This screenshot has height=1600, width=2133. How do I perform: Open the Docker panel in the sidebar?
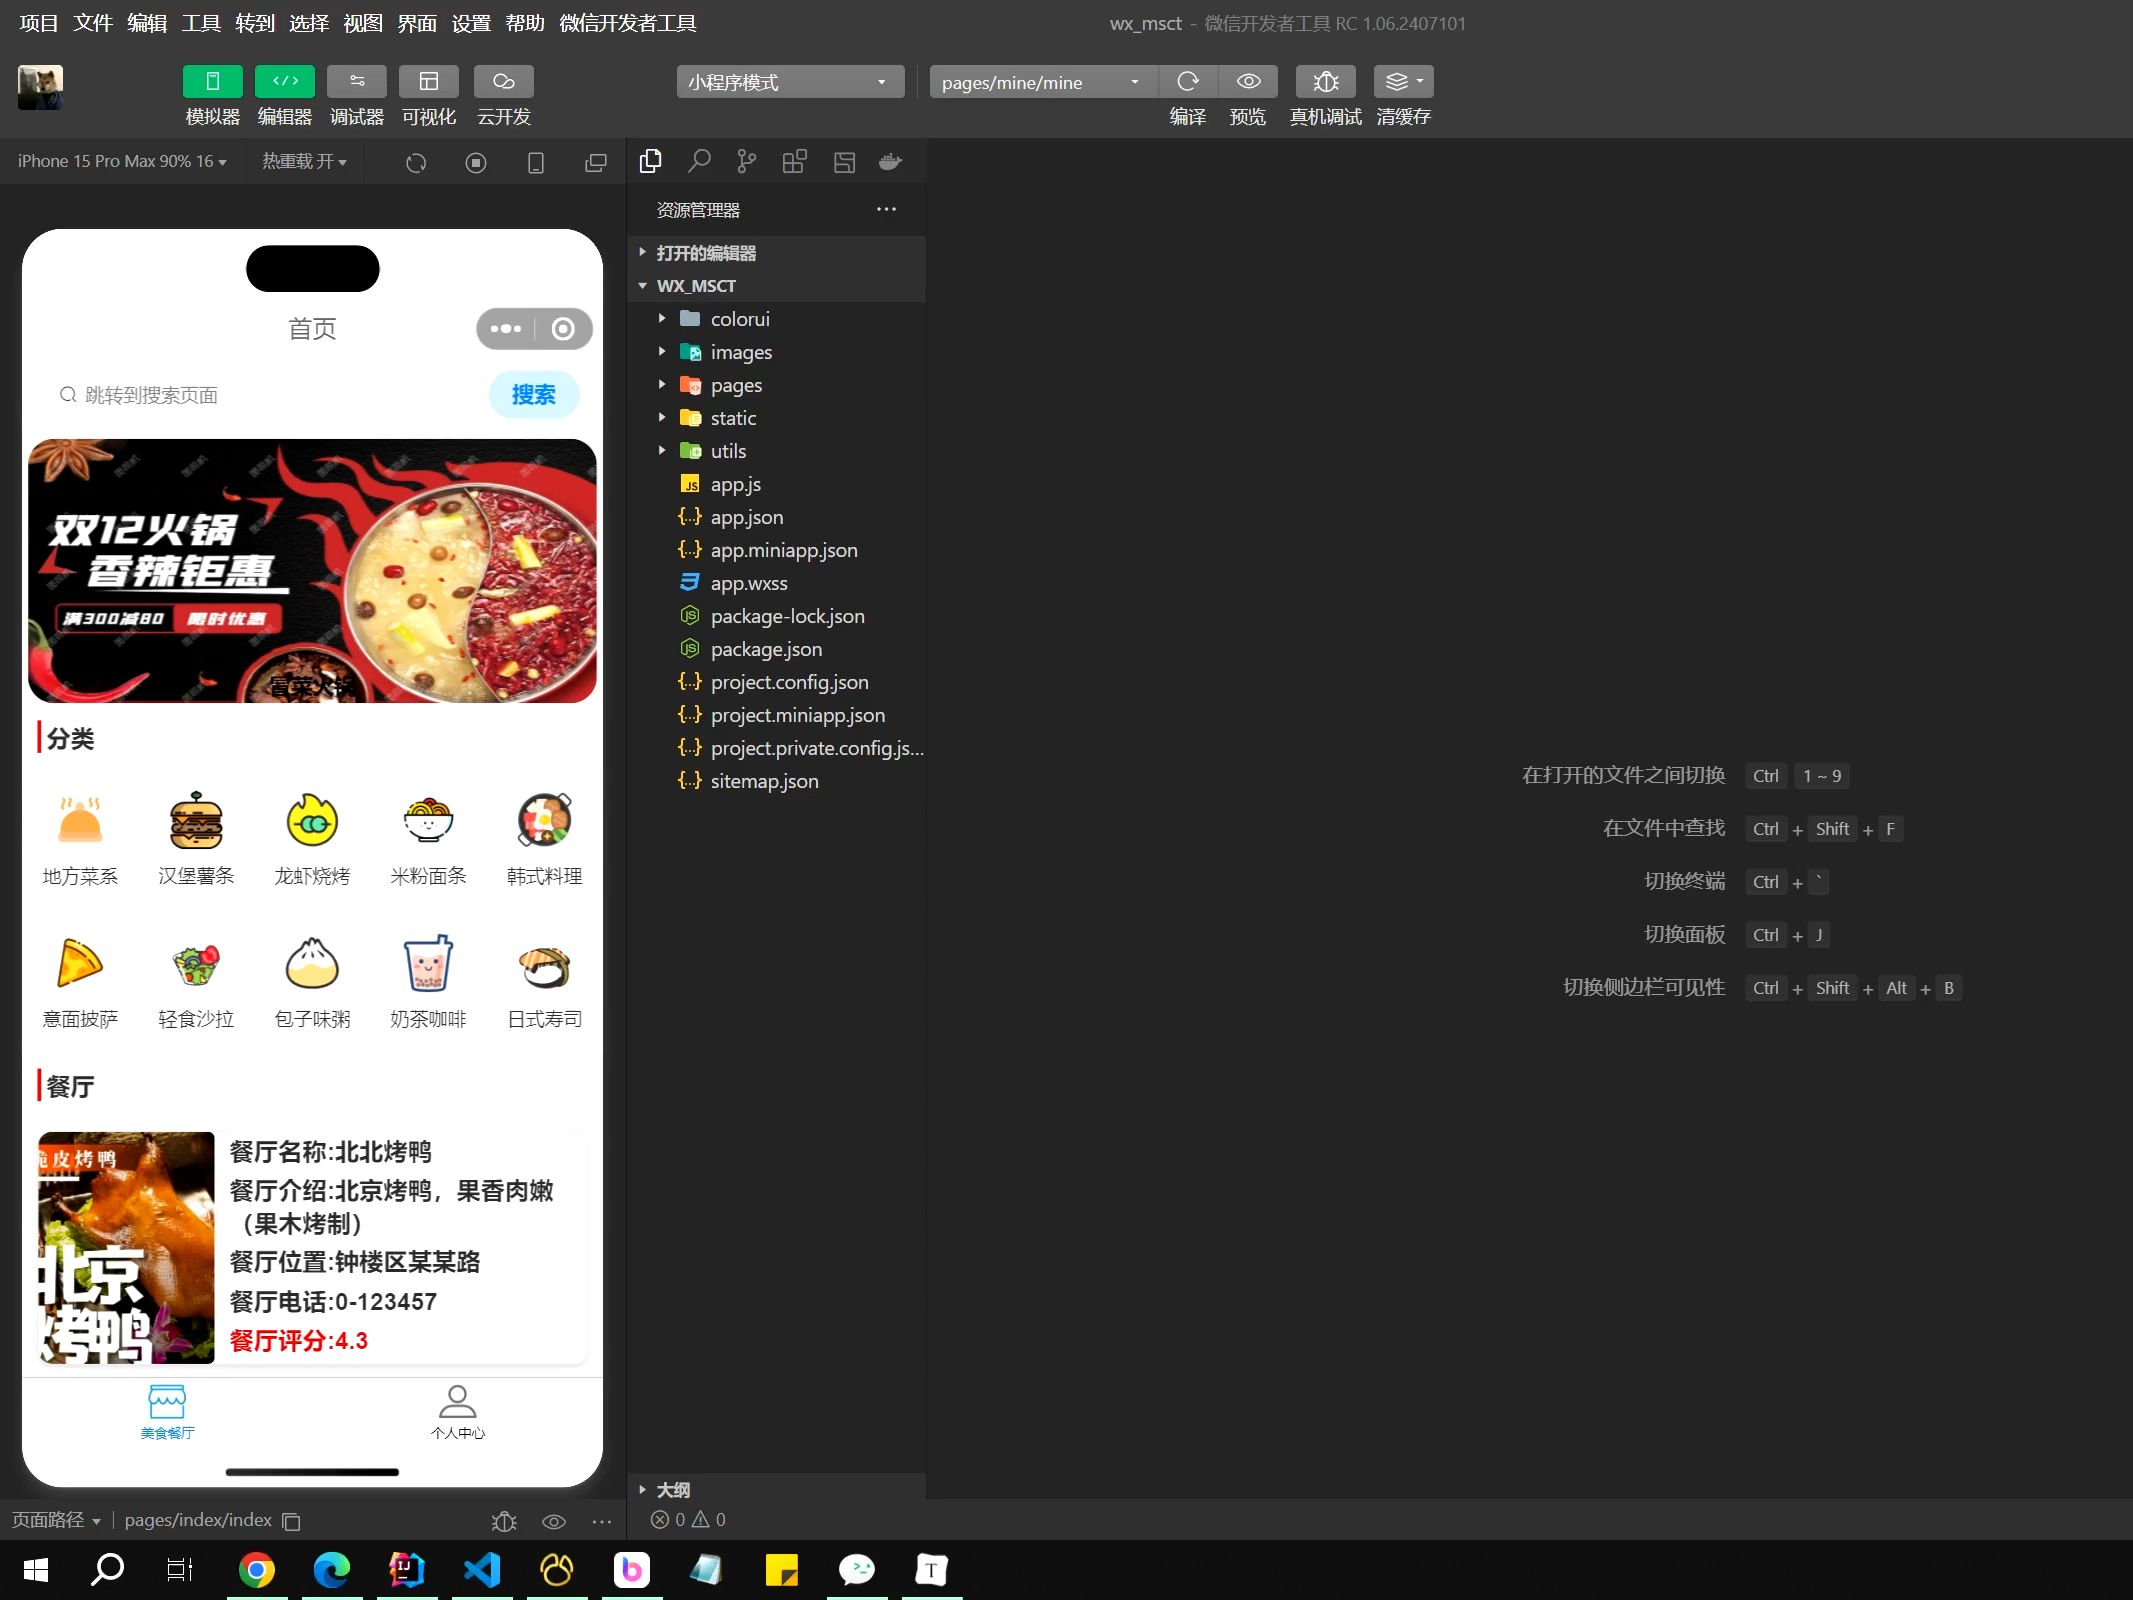pos(890,160)
